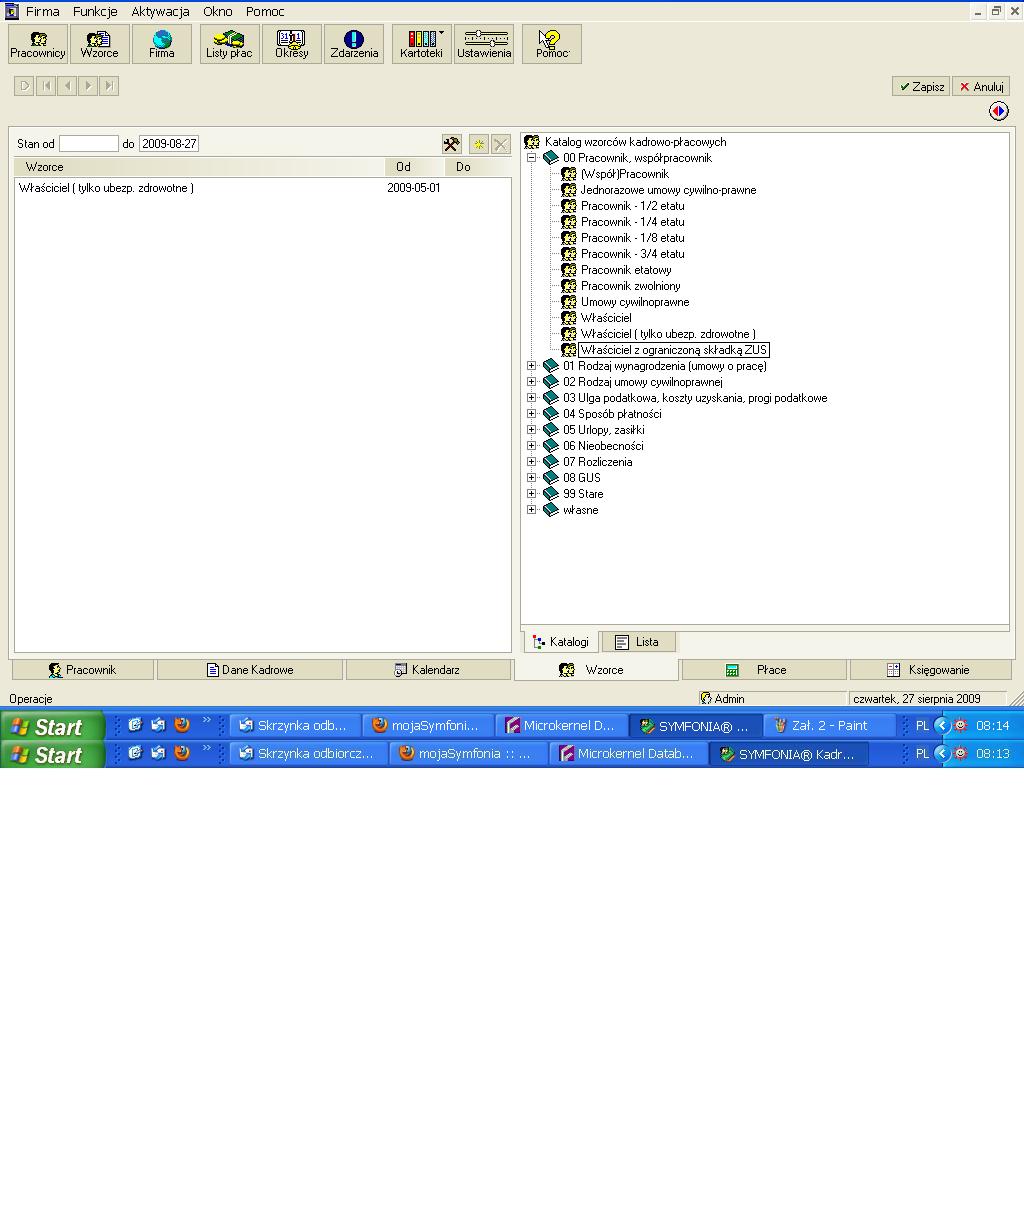The width and height of the screenshot is (1024, 1224).
Task: Click the Pomoc help toolbar icon
Action: click(551, 44)
